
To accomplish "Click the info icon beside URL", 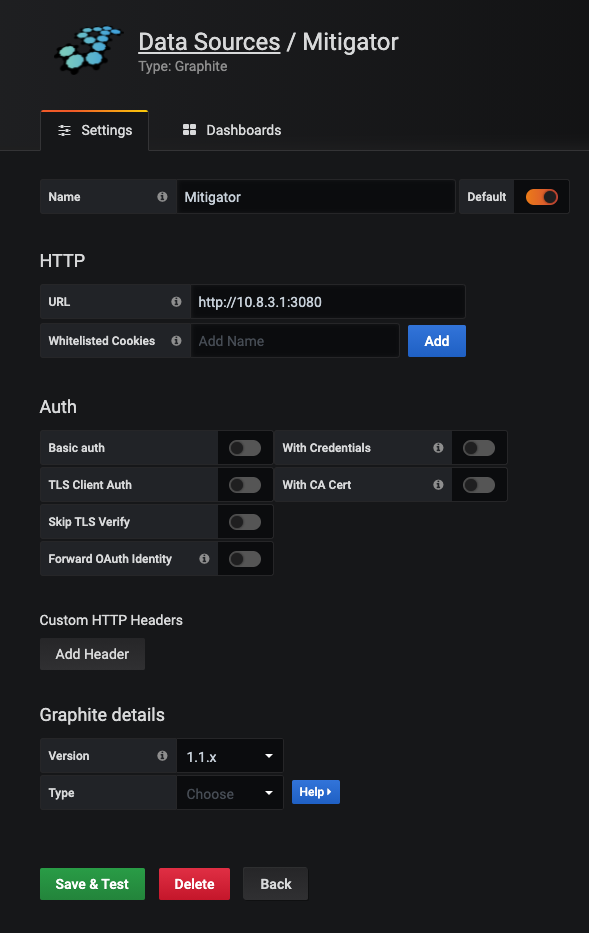I will [176, 302].
